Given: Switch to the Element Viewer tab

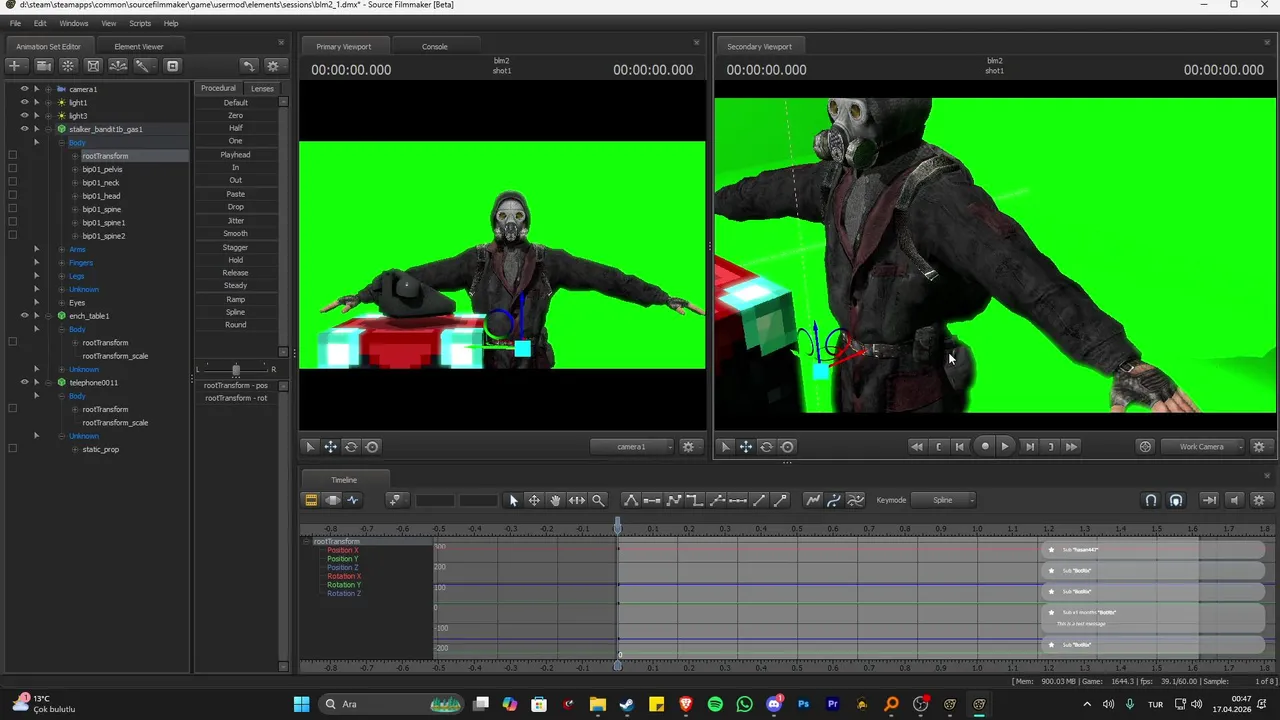Looking at the screenshot, I should [x=139, y=46].
